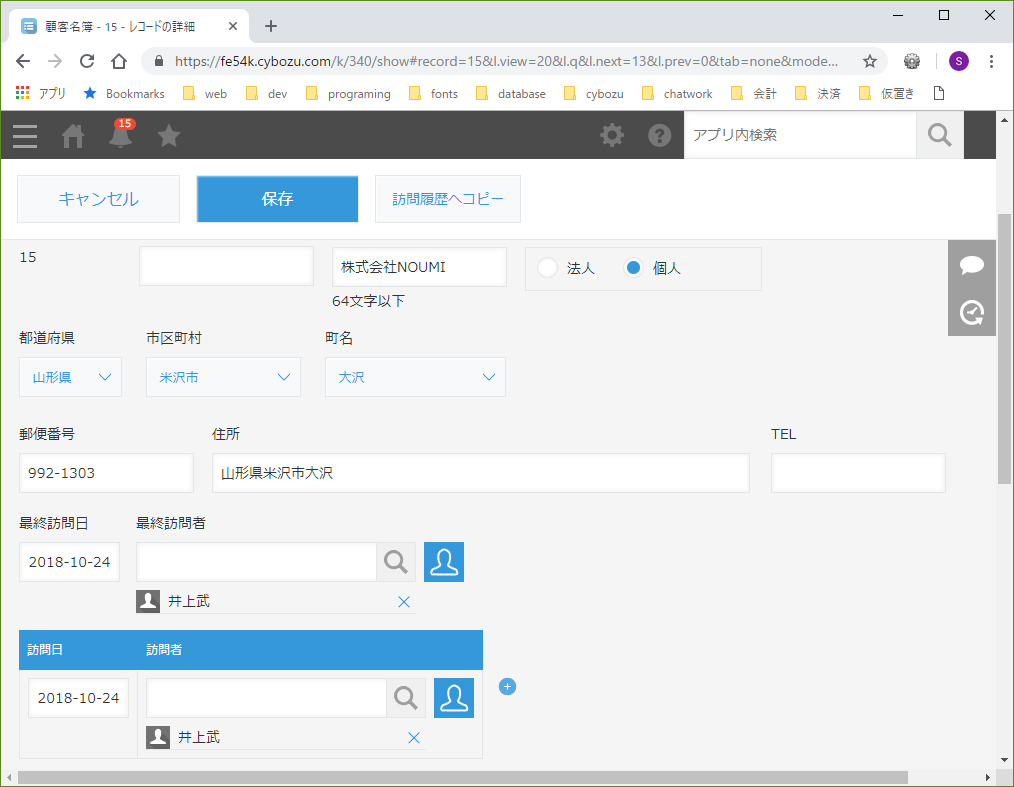The image size is (1014, 787).
Task: Click the vertical page scrollbar thumb
Action: pos(1004,349)
